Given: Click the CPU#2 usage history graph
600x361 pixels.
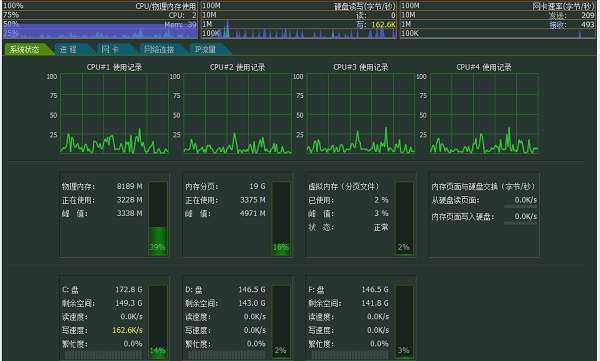Looking at the screenshot, I should pos(238,114).
